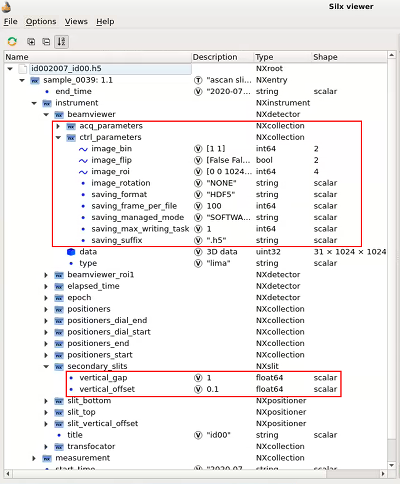Open the Options menu
The height and width of the screenshot is (484, 400).
pos(41,22)
